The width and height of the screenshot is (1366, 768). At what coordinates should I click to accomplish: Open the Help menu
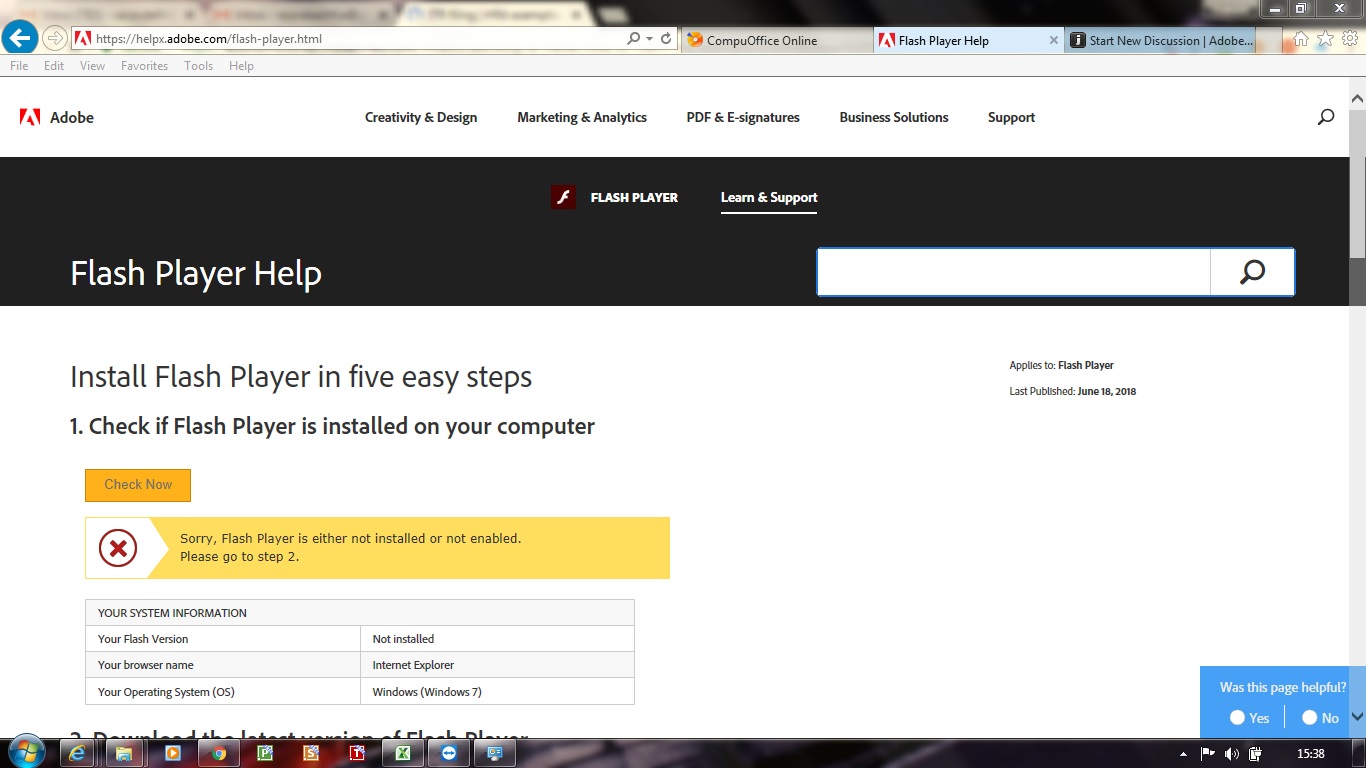tap(241, 66)
